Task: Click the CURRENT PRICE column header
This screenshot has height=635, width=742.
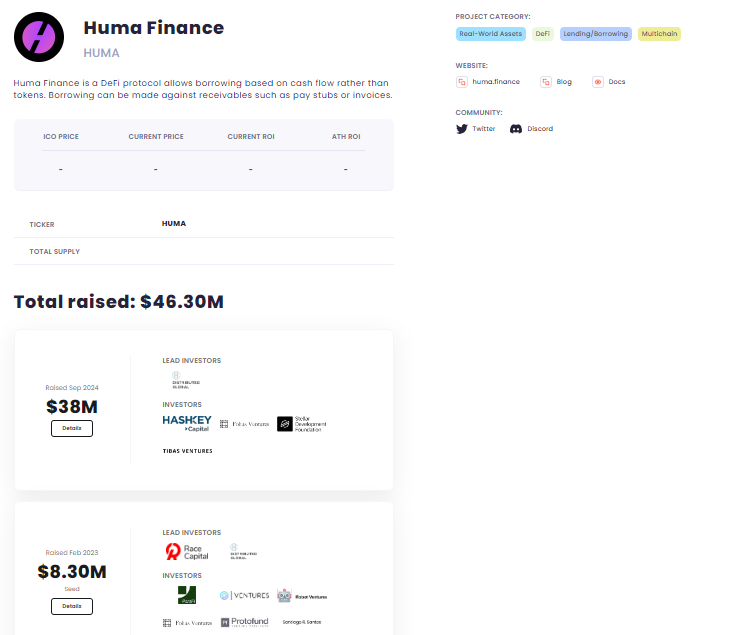Action: (x=156, y=137)
